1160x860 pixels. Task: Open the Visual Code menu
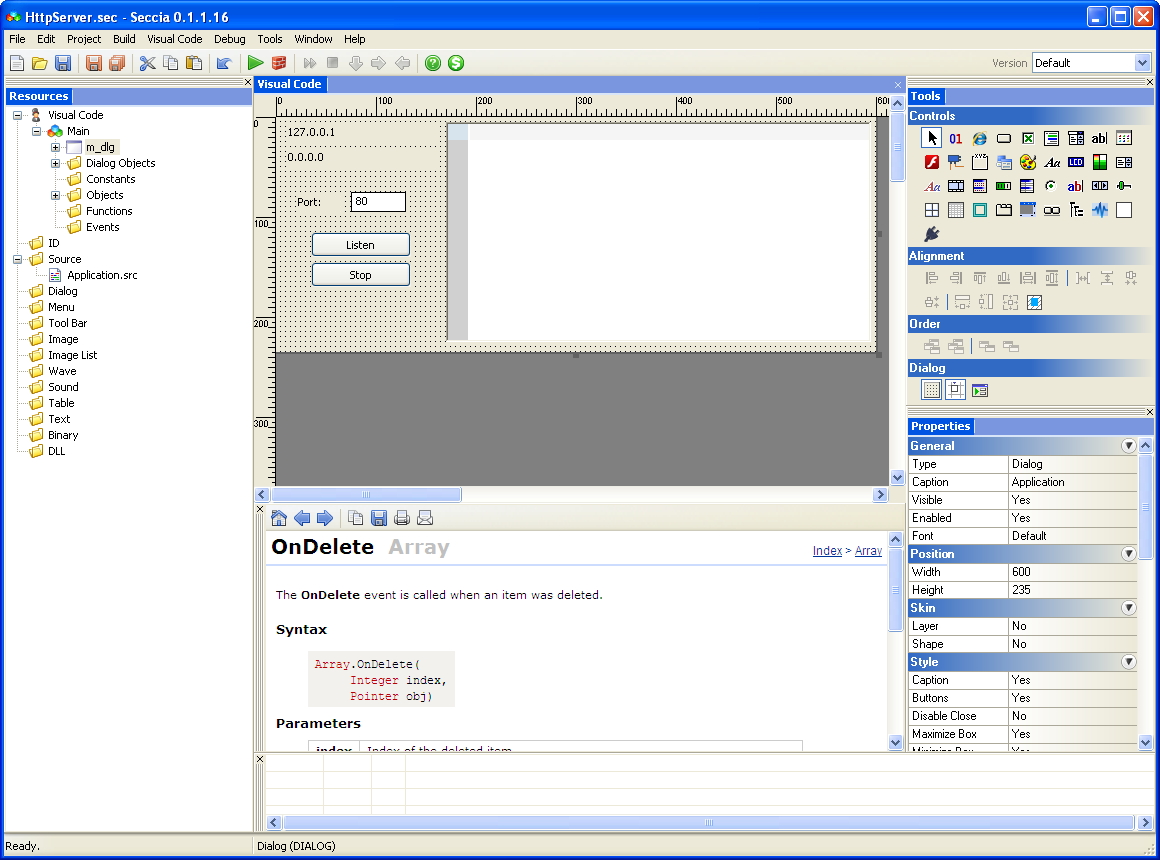click(x=175, y=39)
